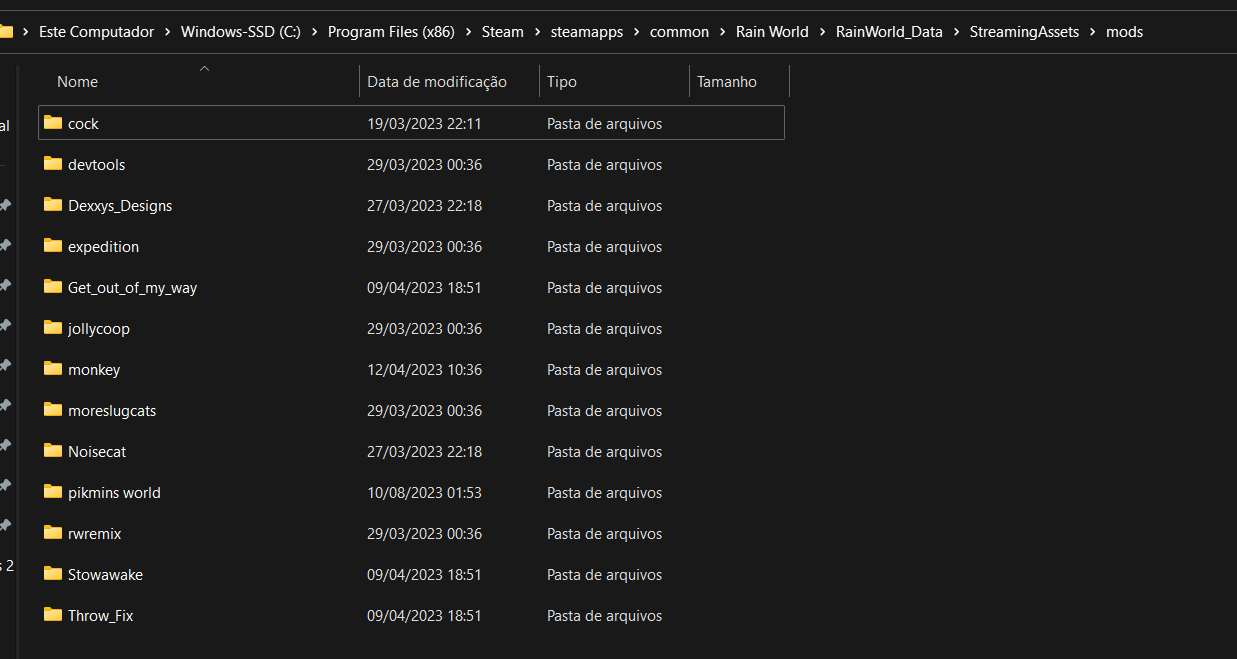Go to StreamingAssets in the breadcrumb
The width and height of the screenshot is (1237, 659).
[1024, 32]
